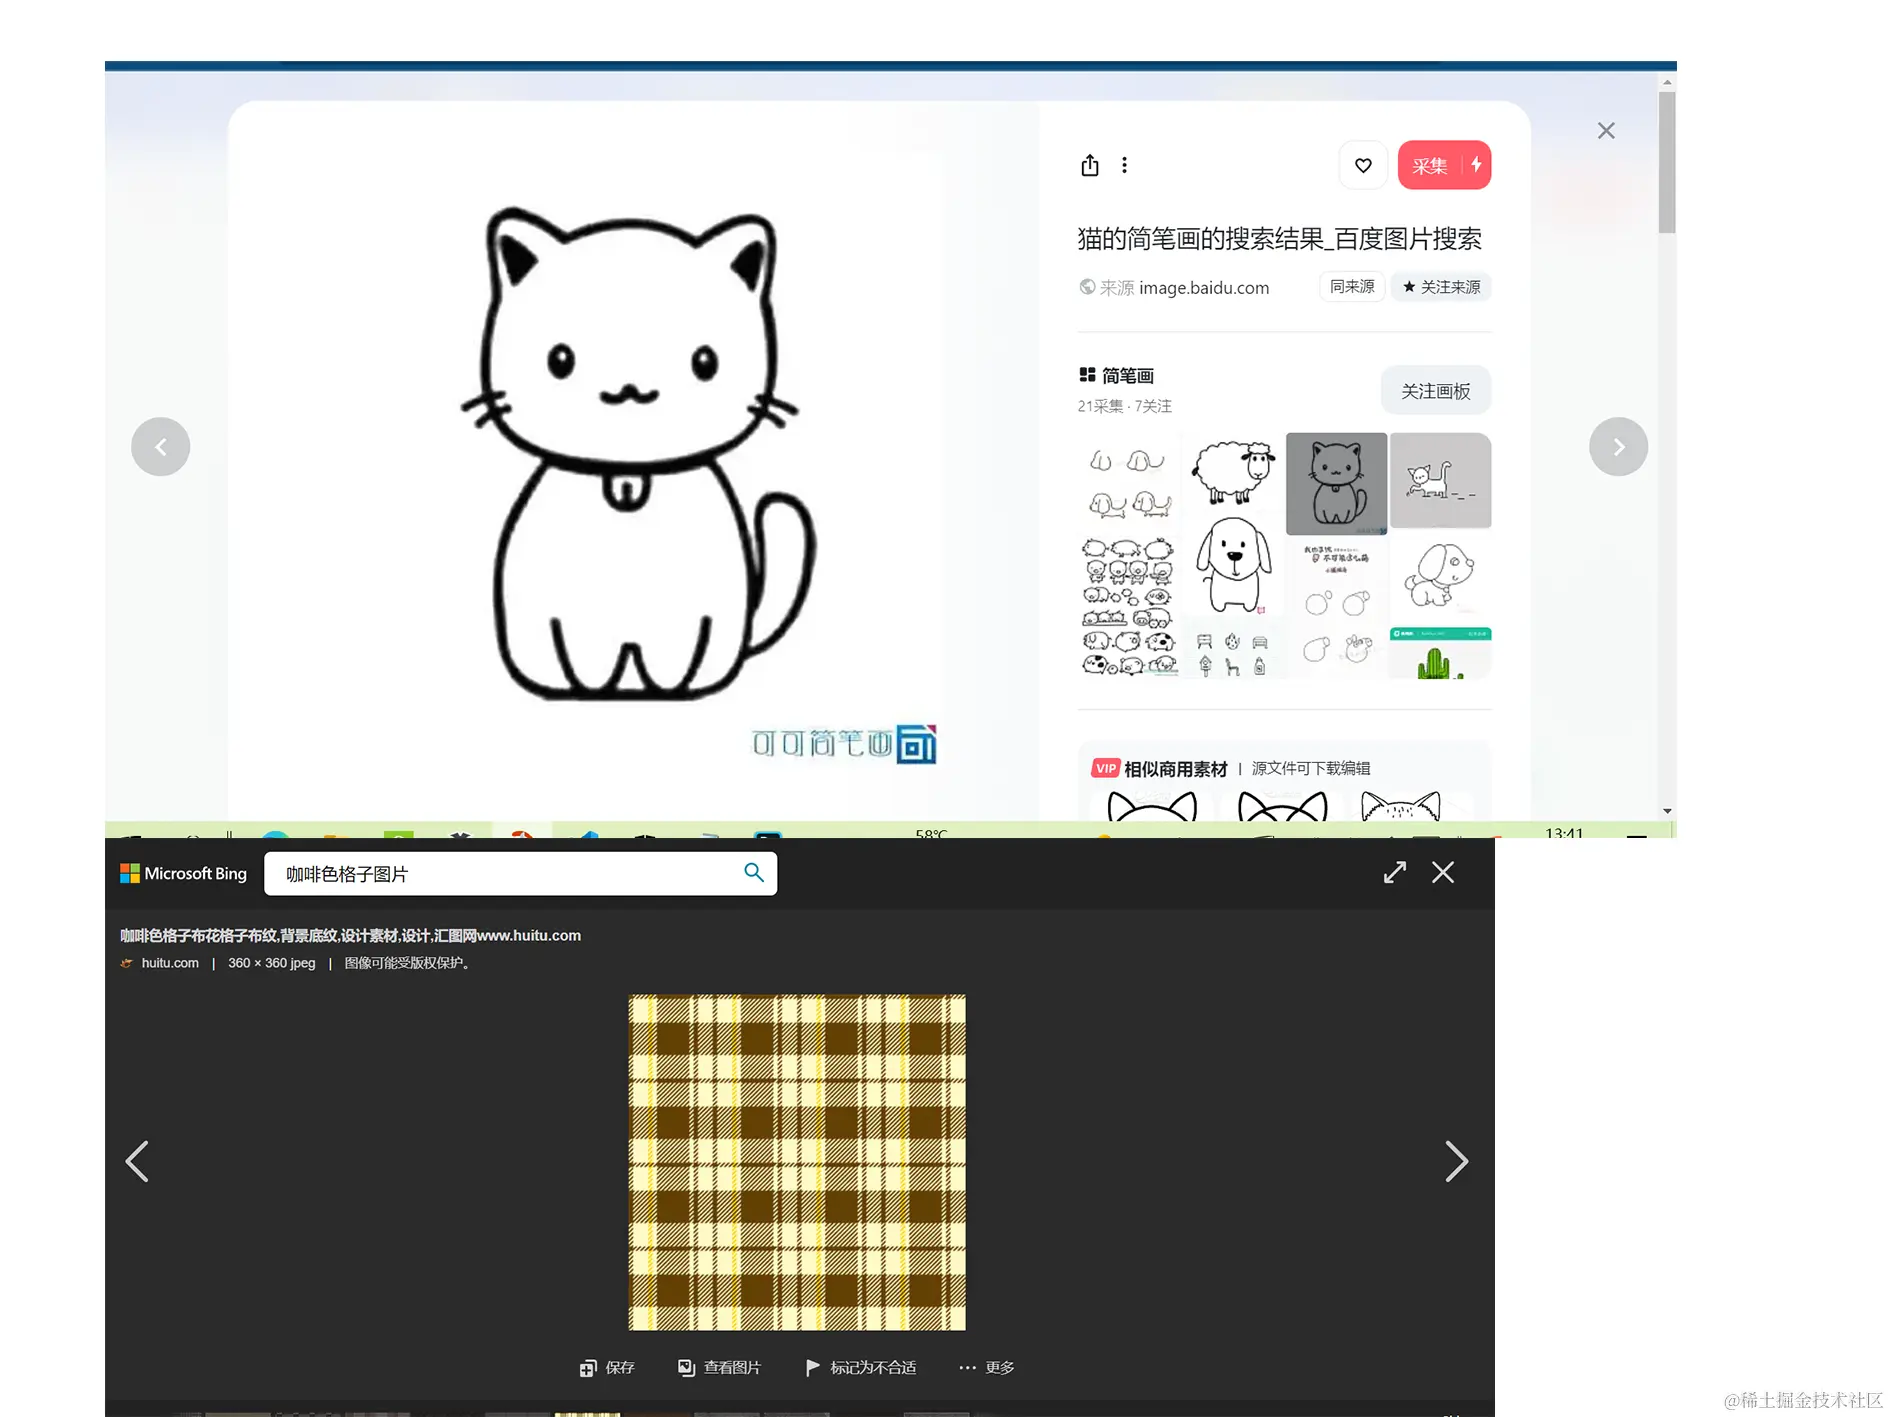
Task: Click the globe source icon before image.baidu.com
Action: (1087, 287)
